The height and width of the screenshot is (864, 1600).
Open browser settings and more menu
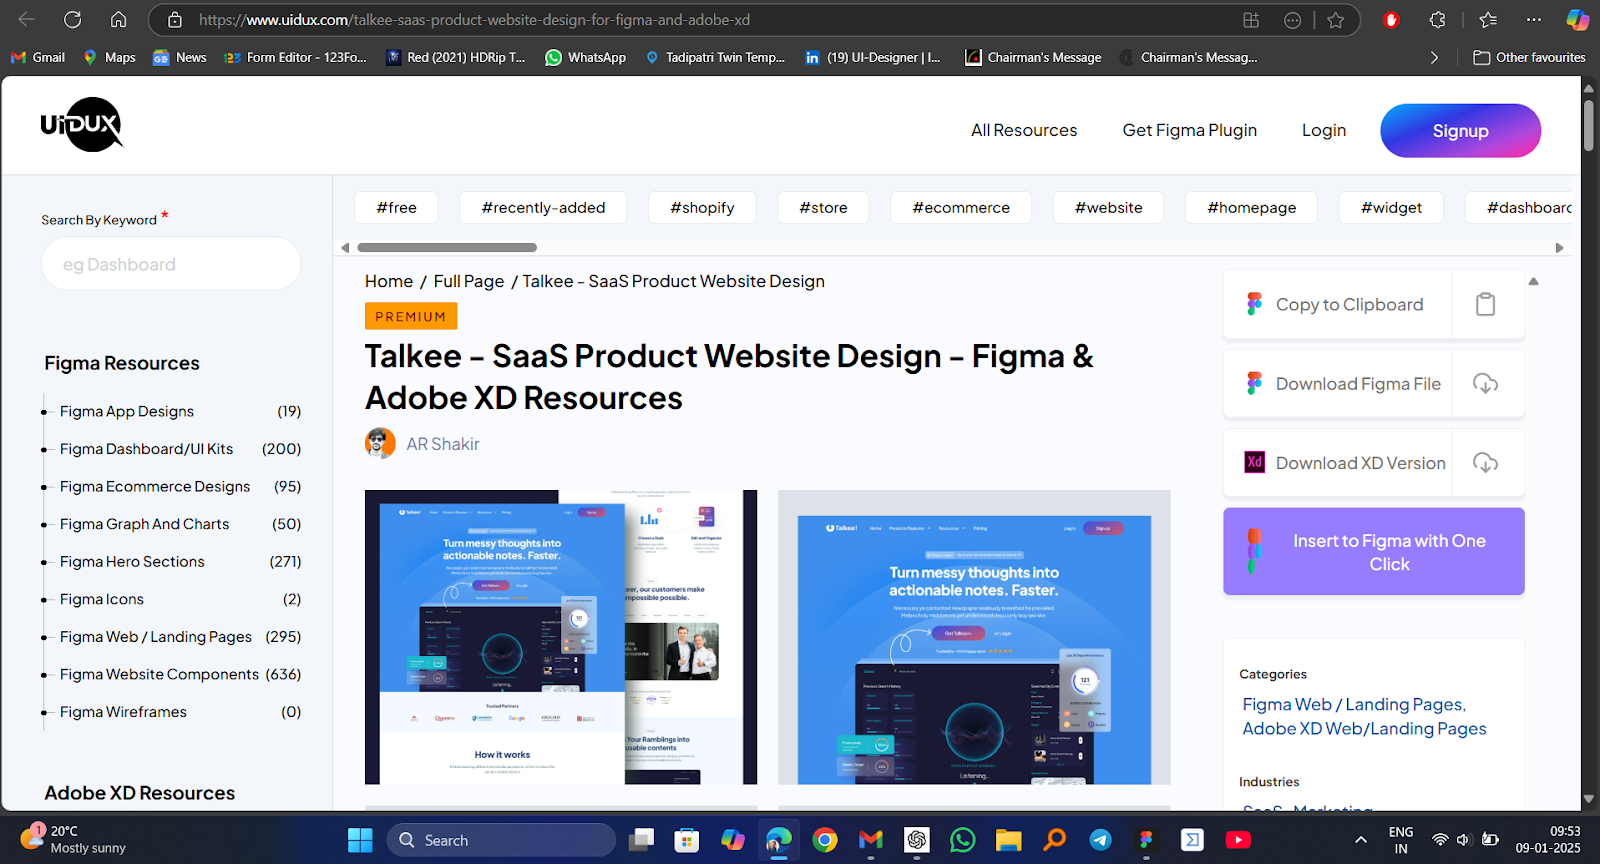(x=1534, y=20)
